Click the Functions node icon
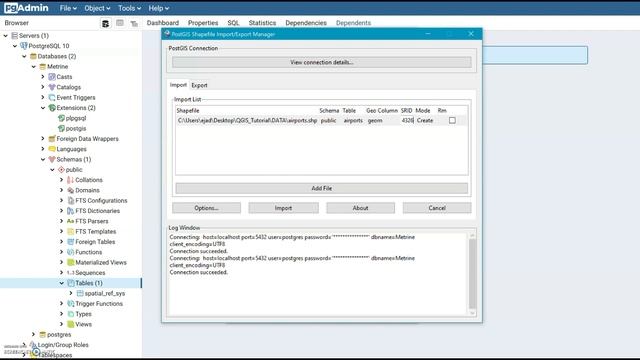640x360 pixels. coord(71,252)
